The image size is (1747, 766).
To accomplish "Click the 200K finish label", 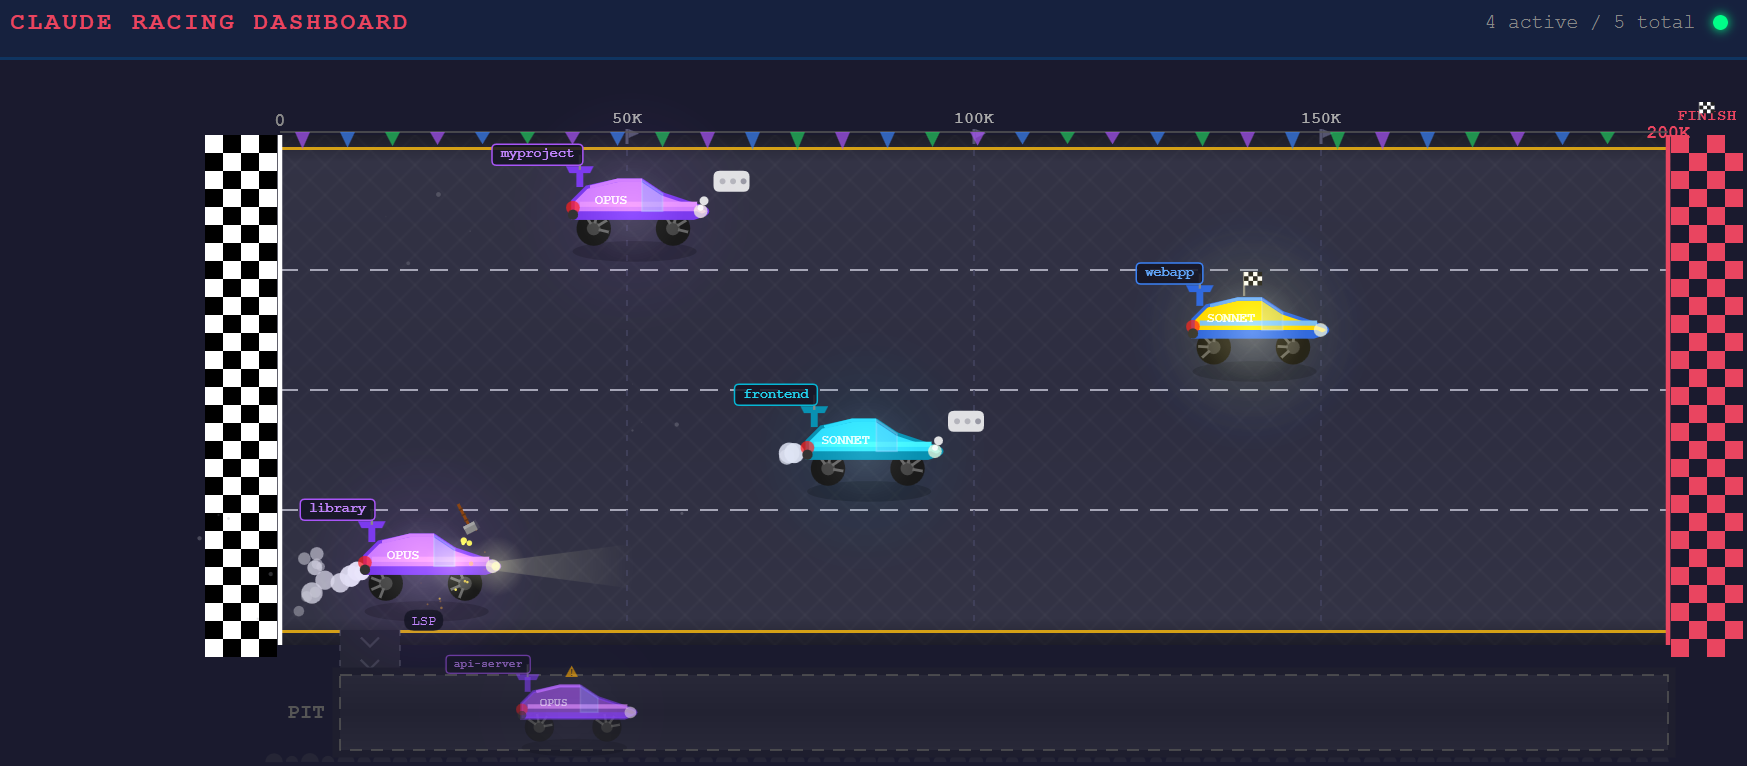I will pos(1668,132).
